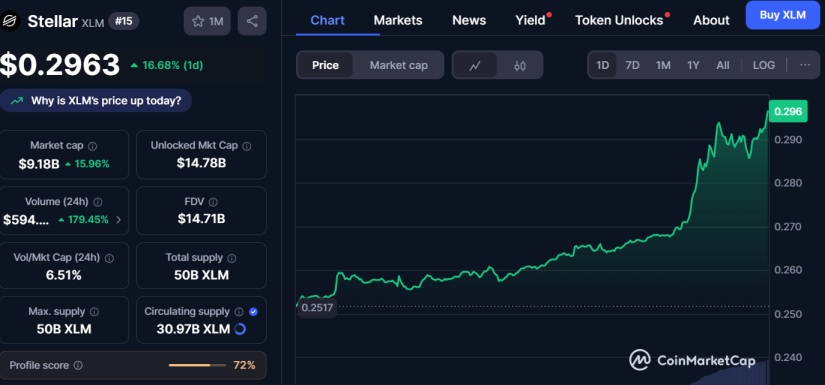The image size is (825, 385).
Task: Open the Token Unlocks tab
Action: click(x=619, y=20)
